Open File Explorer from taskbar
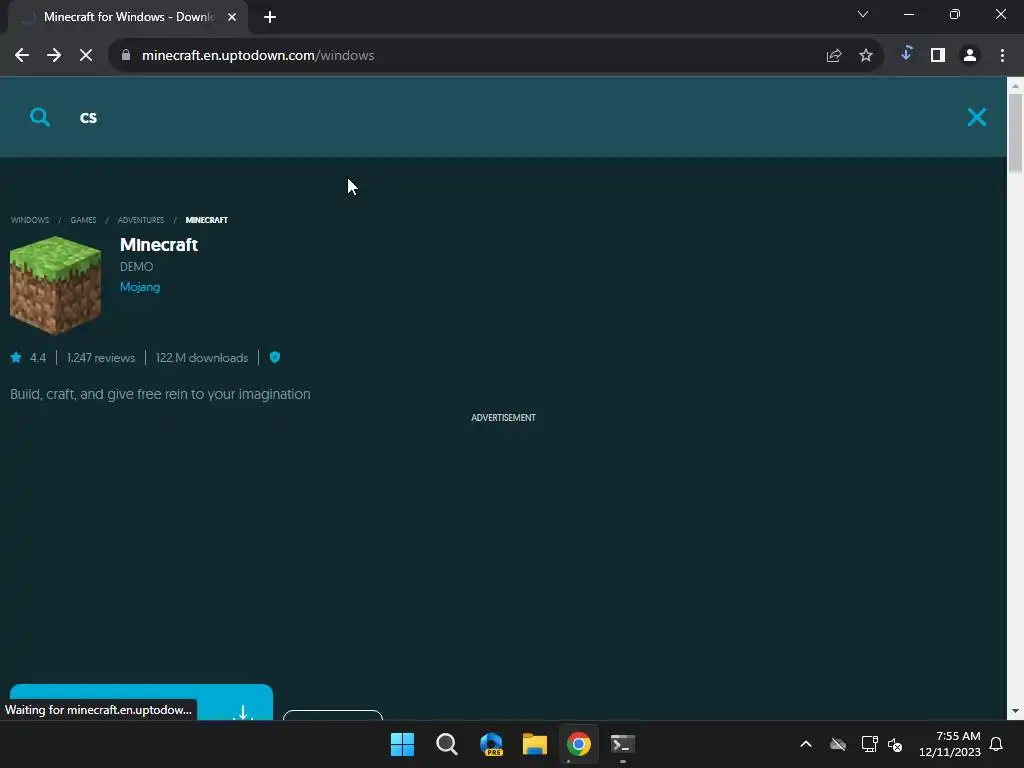1024x768 pixels. click(535, 744)
